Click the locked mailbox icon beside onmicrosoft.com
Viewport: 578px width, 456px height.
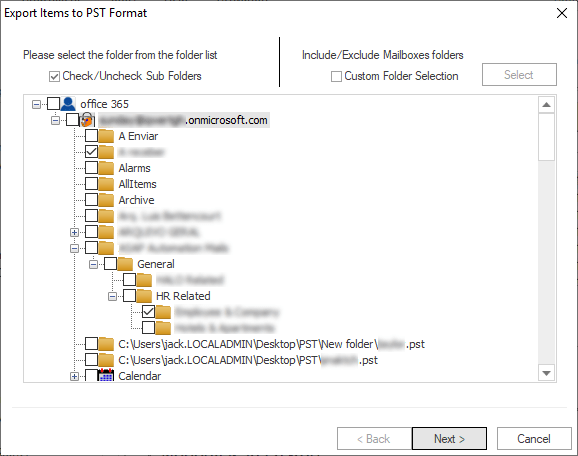coord(87,119)
